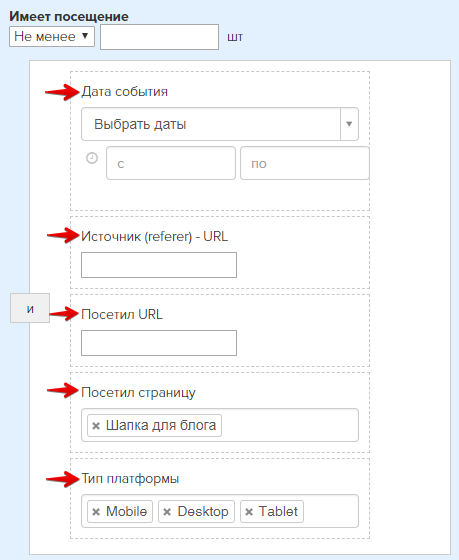459x560 pixels.
Task: Focus the 'по' end date field
Action: pos(305,163)
